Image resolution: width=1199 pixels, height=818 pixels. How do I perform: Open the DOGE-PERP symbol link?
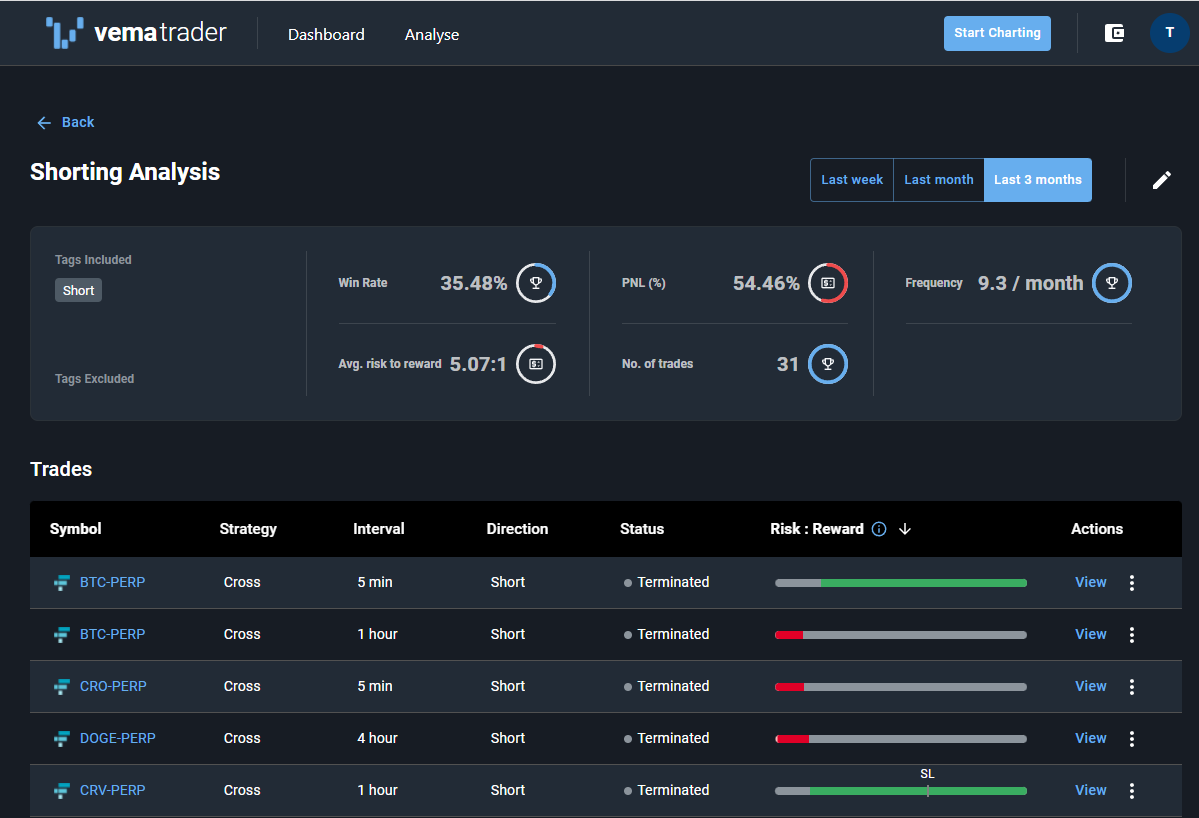[118, 738]
